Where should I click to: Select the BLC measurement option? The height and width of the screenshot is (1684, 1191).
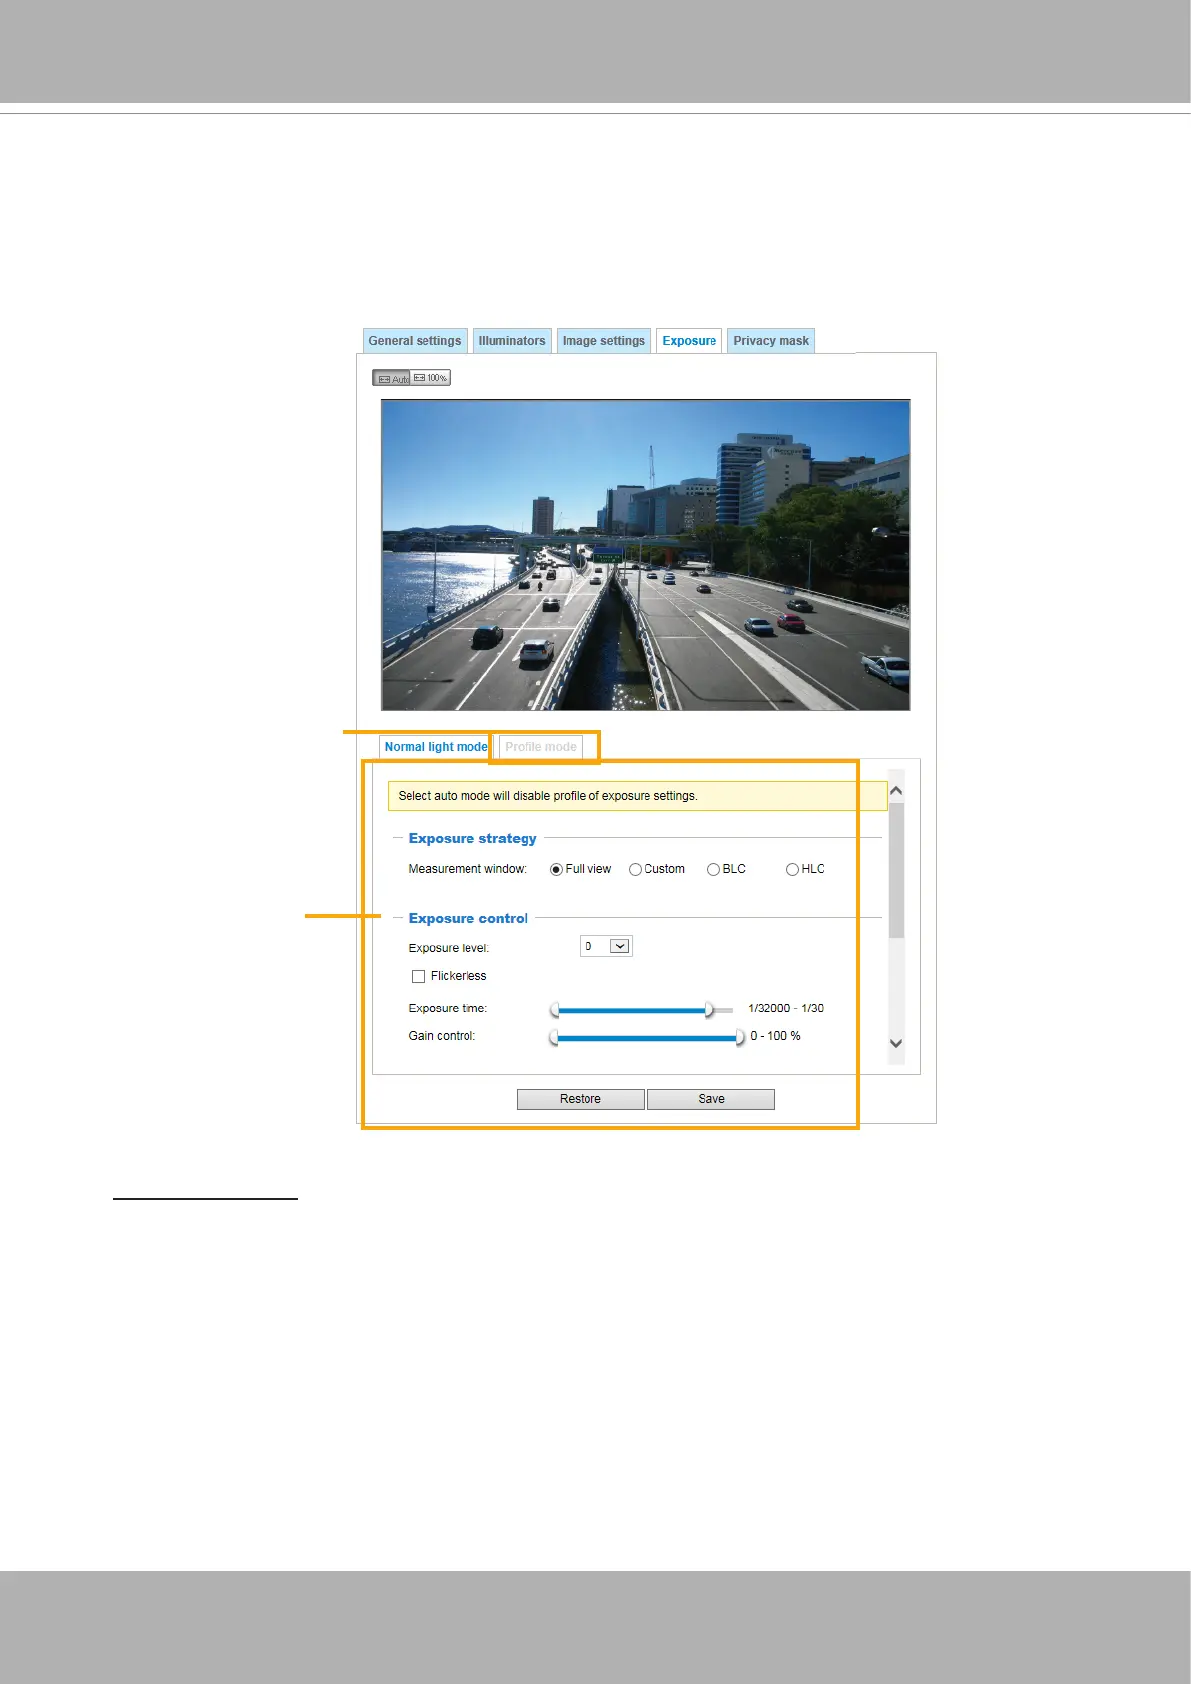tap(713, 870)
